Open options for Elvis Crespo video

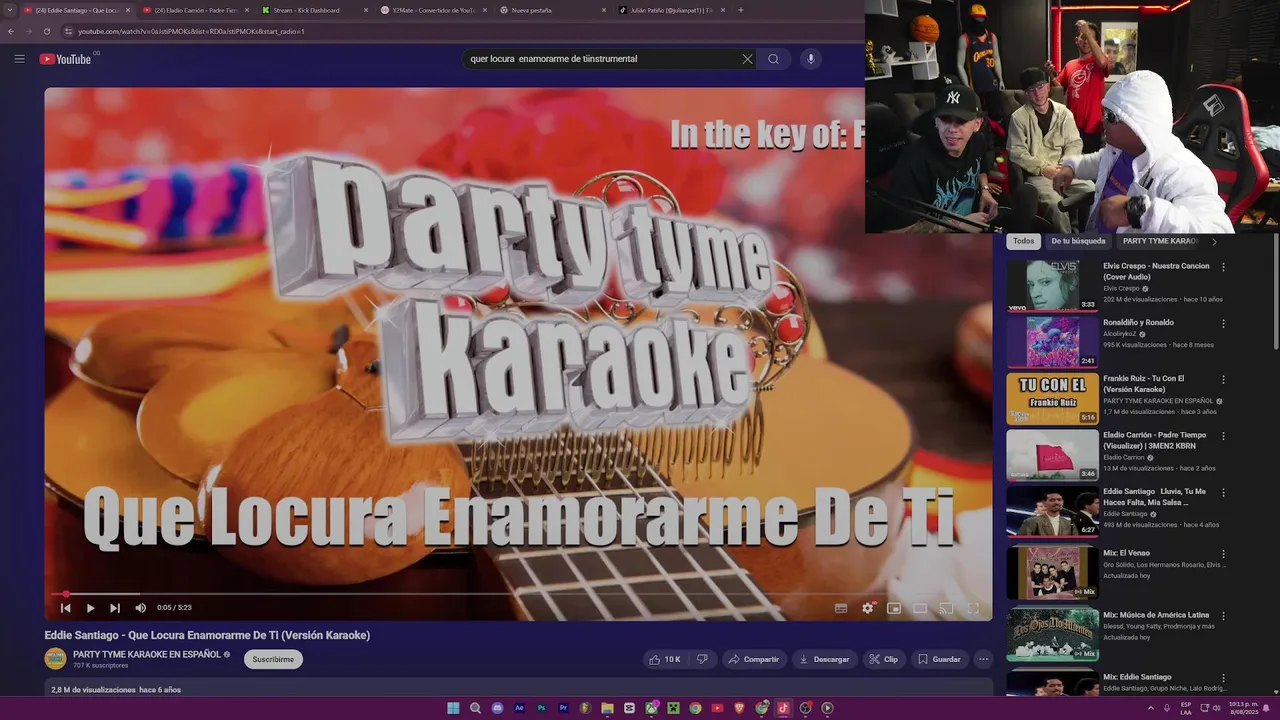(x=1223, y=267)
